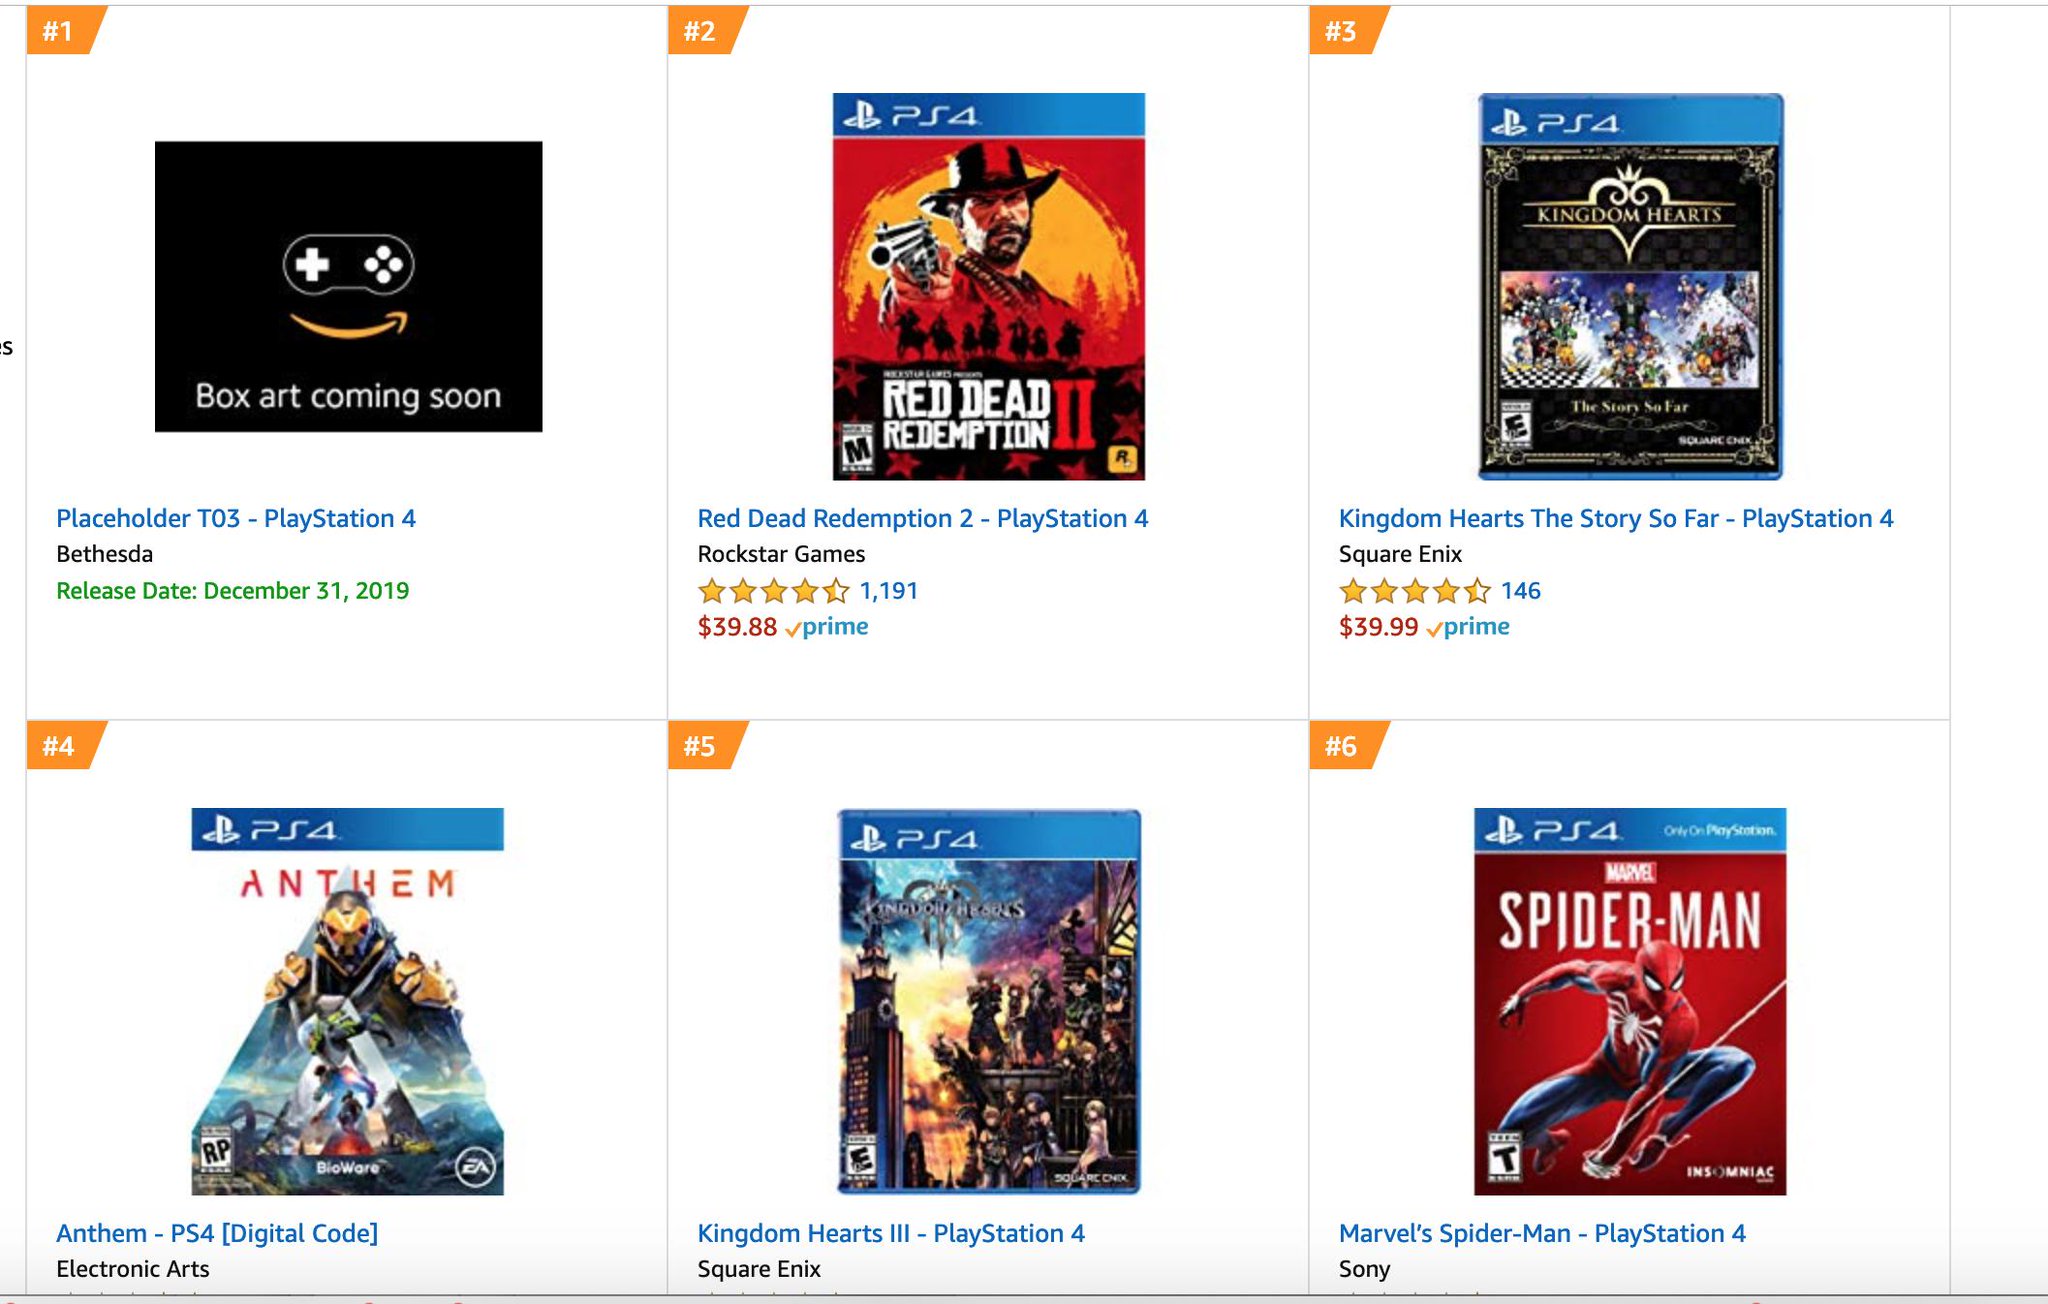Image resolution: width=2048 pixels, height=1304 pixels.
Task: Open Red Dead Redemption 2 - PlayStation 4 link
Action: [x=923, y=518]
